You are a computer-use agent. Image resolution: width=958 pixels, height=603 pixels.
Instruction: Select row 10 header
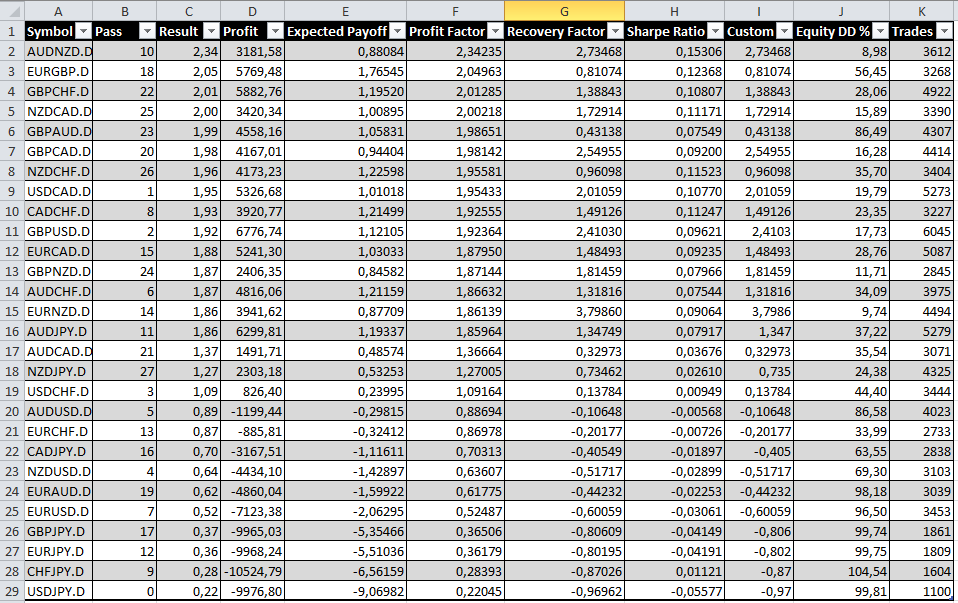pyautogui.click(x=12, y=211)
